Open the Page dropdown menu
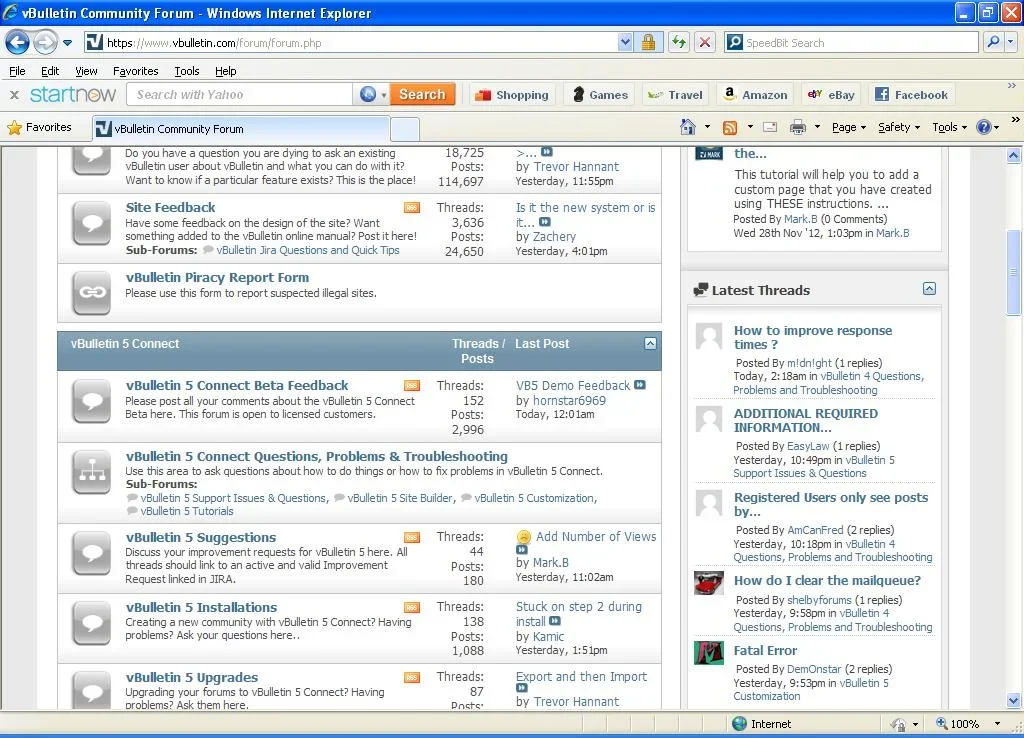1024x738 pixels. (x=848, y=127)
